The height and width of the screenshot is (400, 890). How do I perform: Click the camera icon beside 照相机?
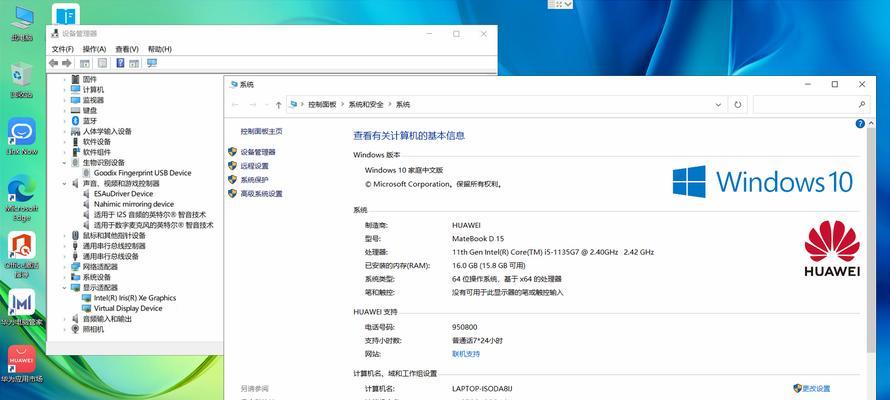click(x=75, y=329)
